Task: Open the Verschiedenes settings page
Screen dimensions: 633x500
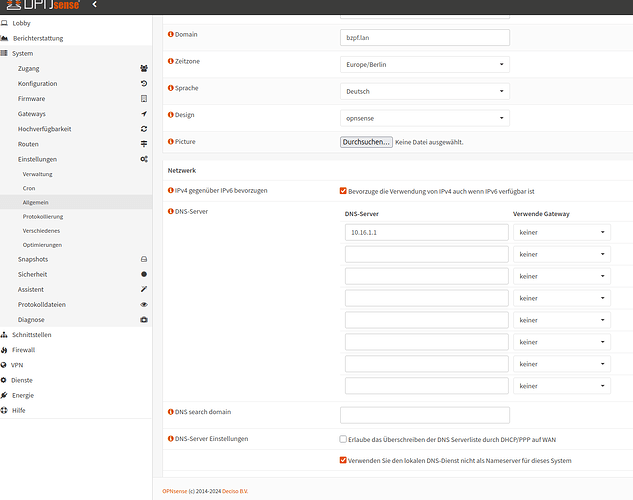Action: (41, 230)
